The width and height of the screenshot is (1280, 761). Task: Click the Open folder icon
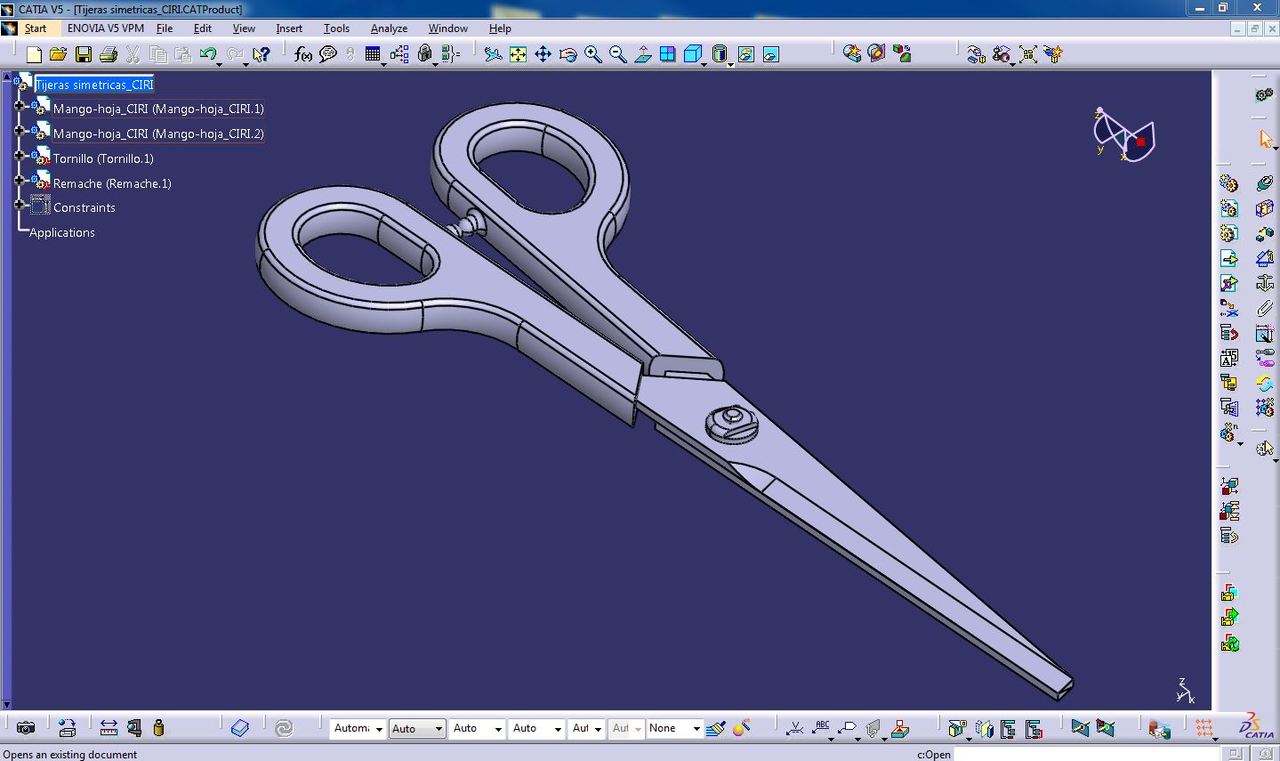59,54
